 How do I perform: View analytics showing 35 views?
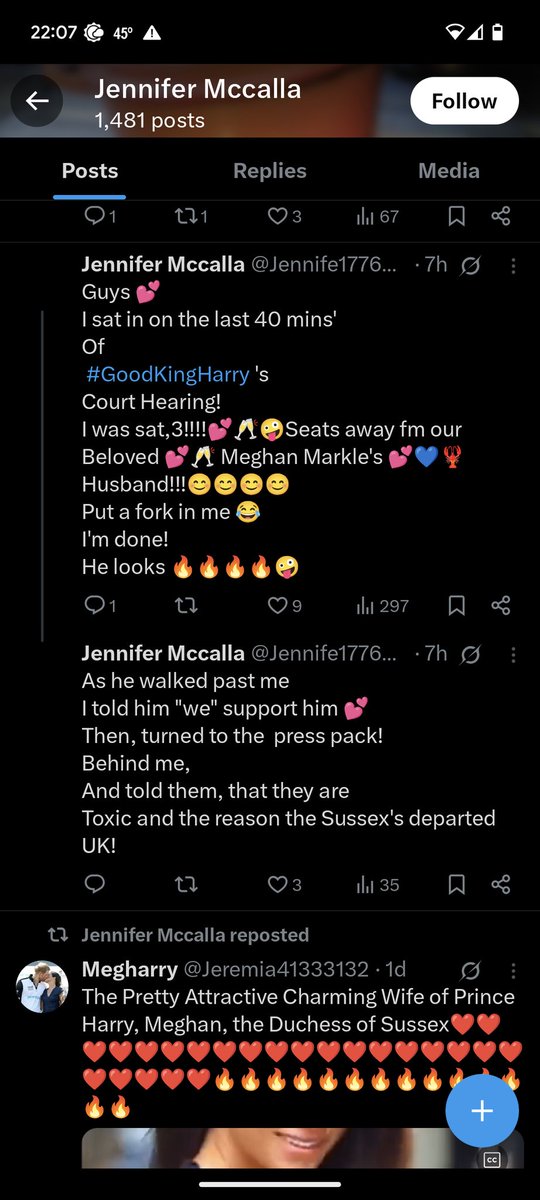click(x=377, y=884)
